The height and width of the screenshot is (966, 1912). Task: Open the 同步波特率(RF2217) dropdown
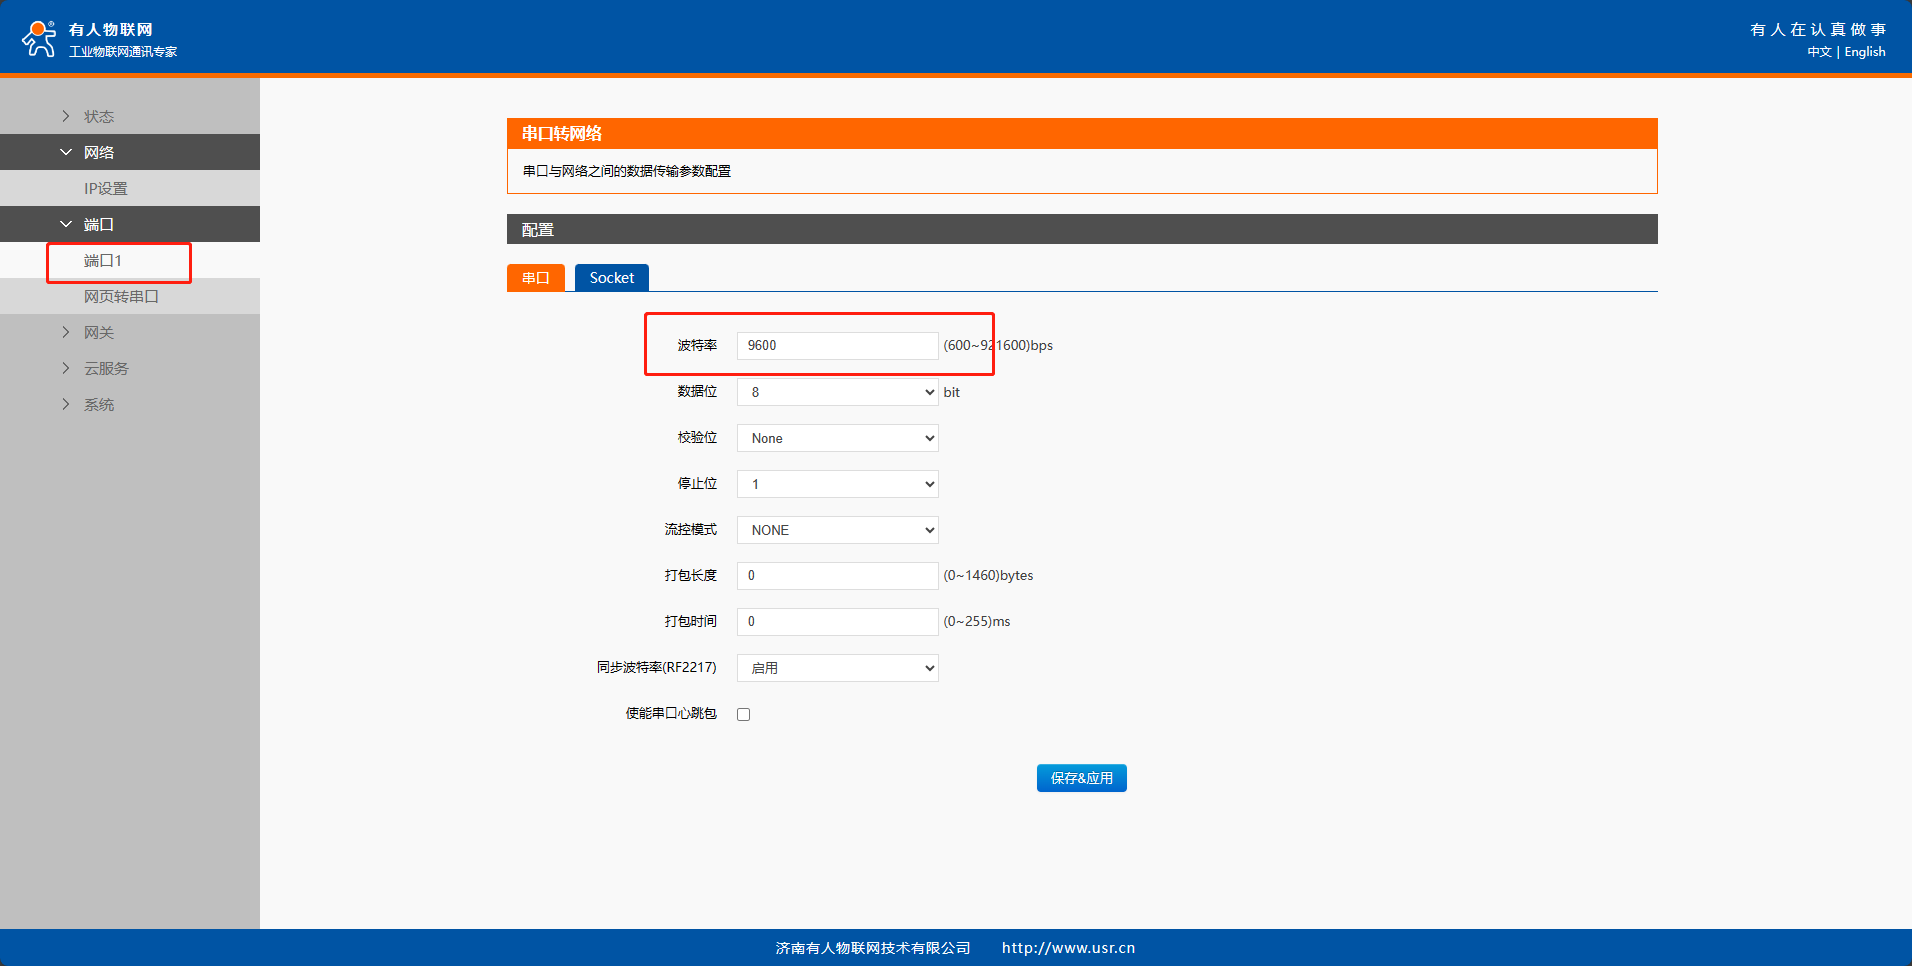tap(837, 668)
